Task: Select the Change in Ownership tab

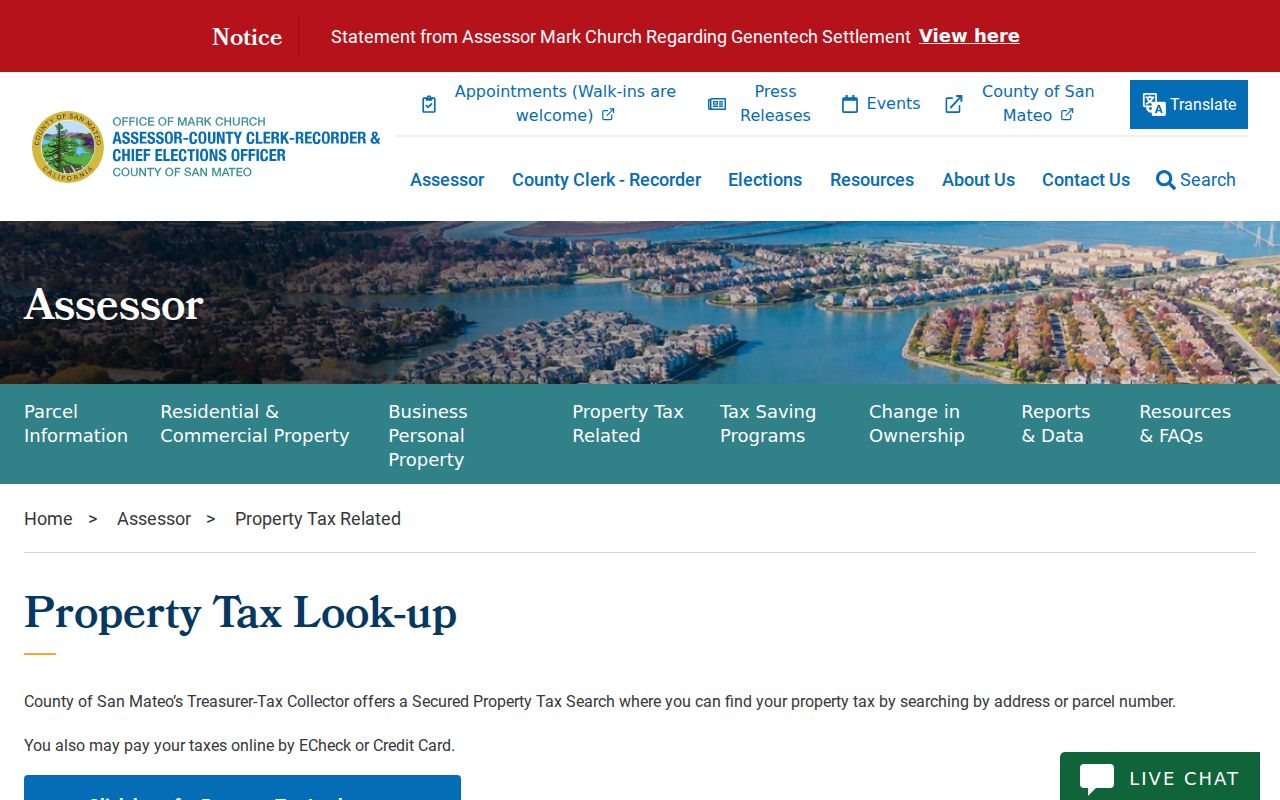Action: (x=917, y=424)
